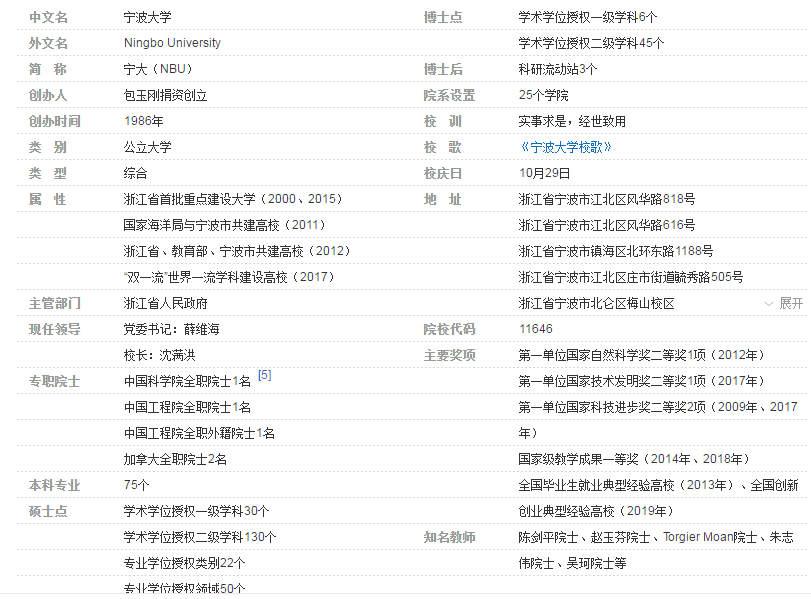Select 中国科学院全职院士1名
Viewport: 811px width, 599px height.
[187, 382]
